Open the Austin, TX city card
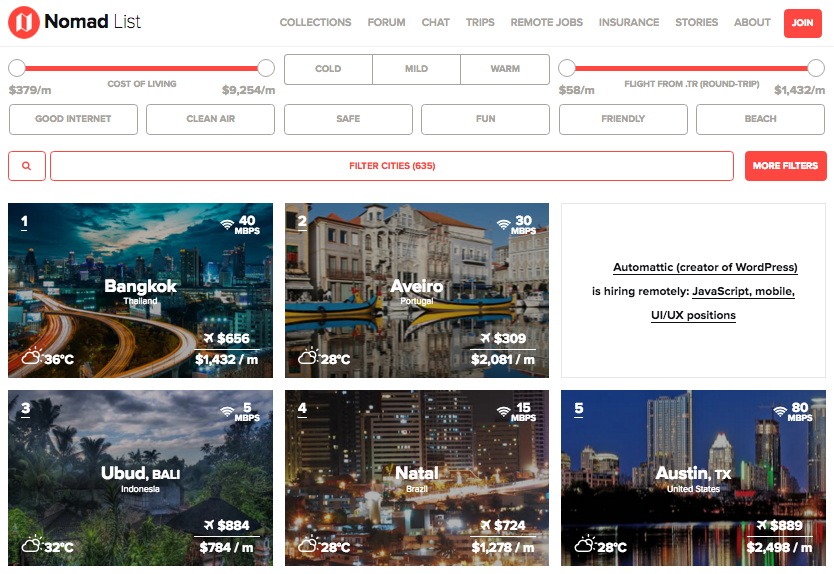 pos(693,477)
